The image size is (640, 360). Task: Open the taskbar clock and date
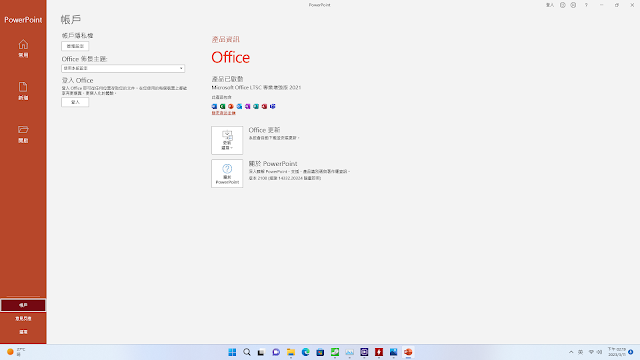coord(617,352)
